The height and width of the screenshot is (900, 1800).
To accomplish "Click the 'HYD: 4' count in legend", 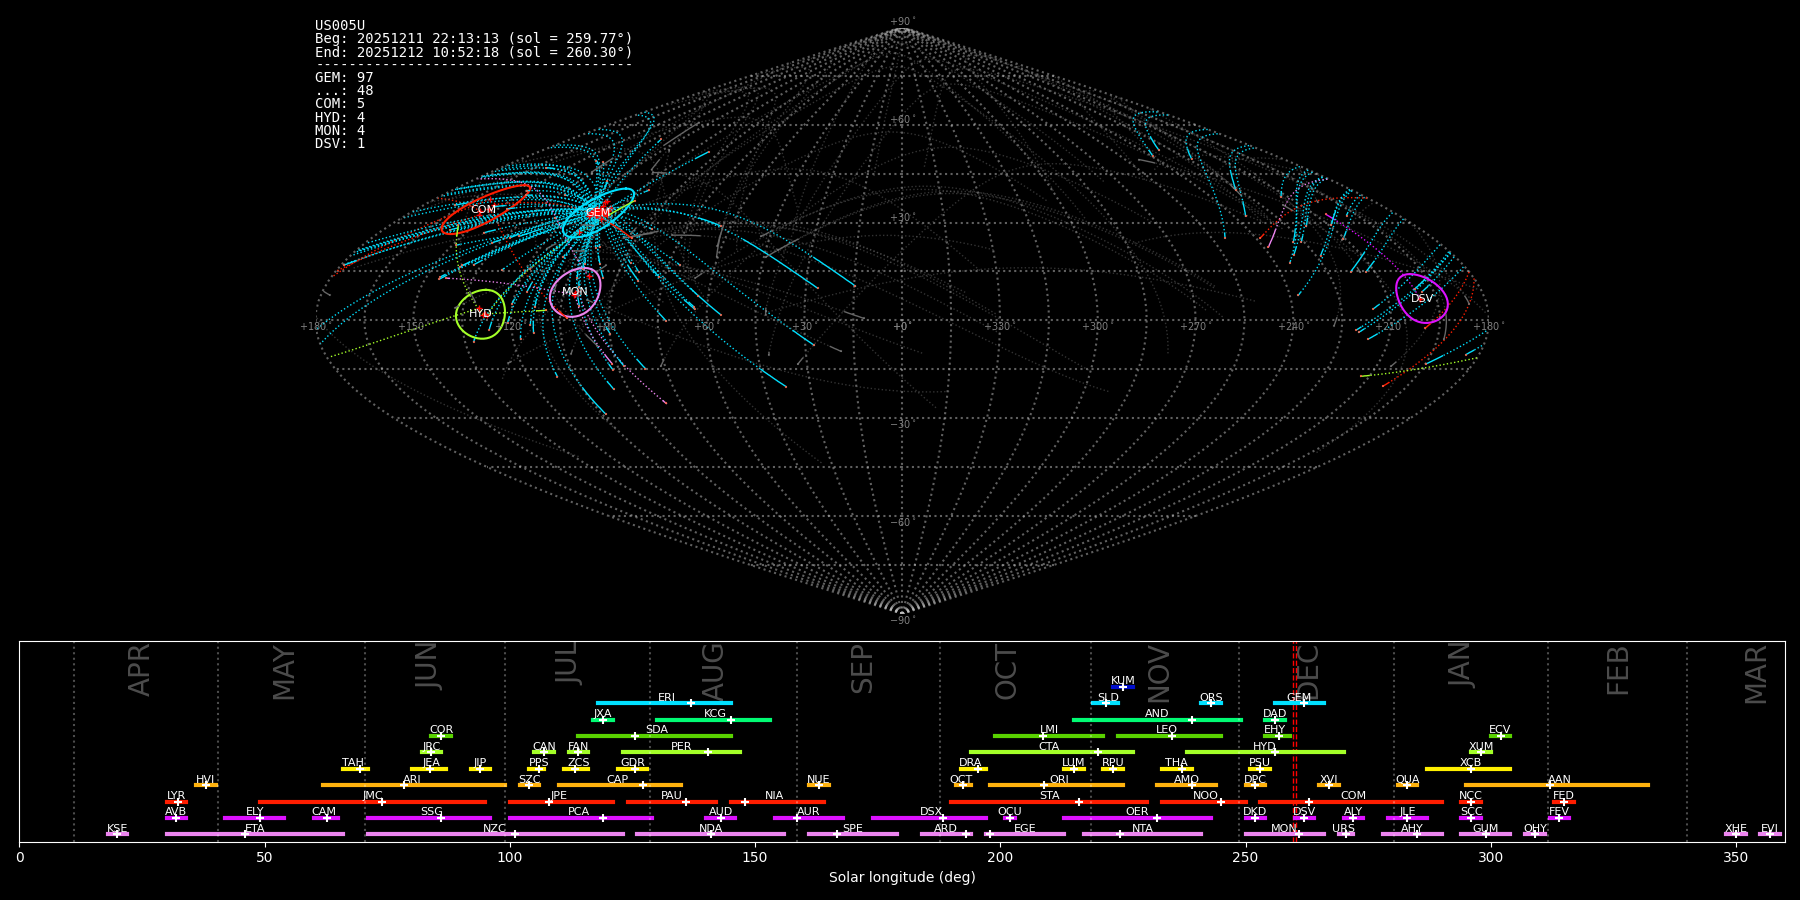I will click(x=340, y=117).
